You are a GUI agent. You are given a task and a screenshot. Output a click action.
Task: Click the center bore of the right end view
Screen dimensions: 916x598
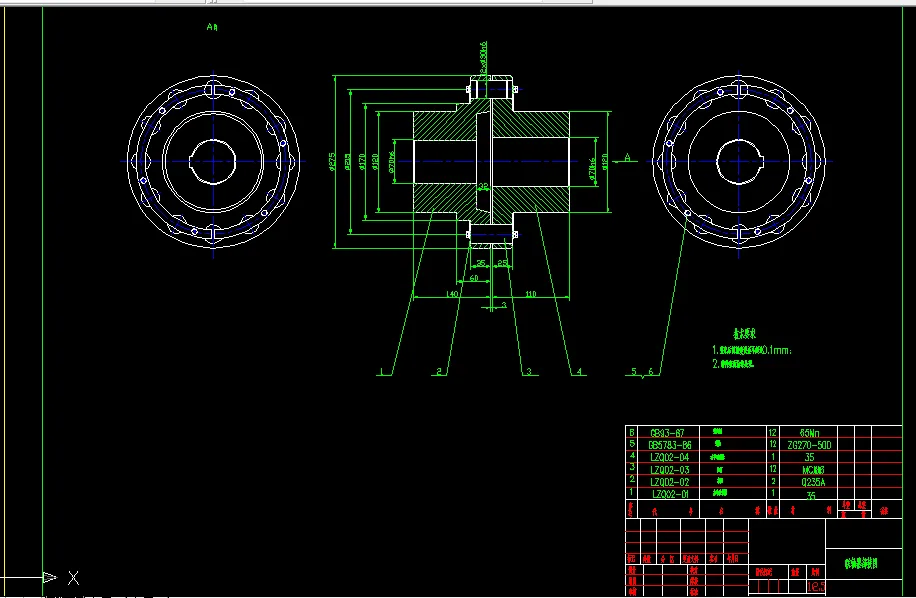pyautogui.click(x=739, y=162)
